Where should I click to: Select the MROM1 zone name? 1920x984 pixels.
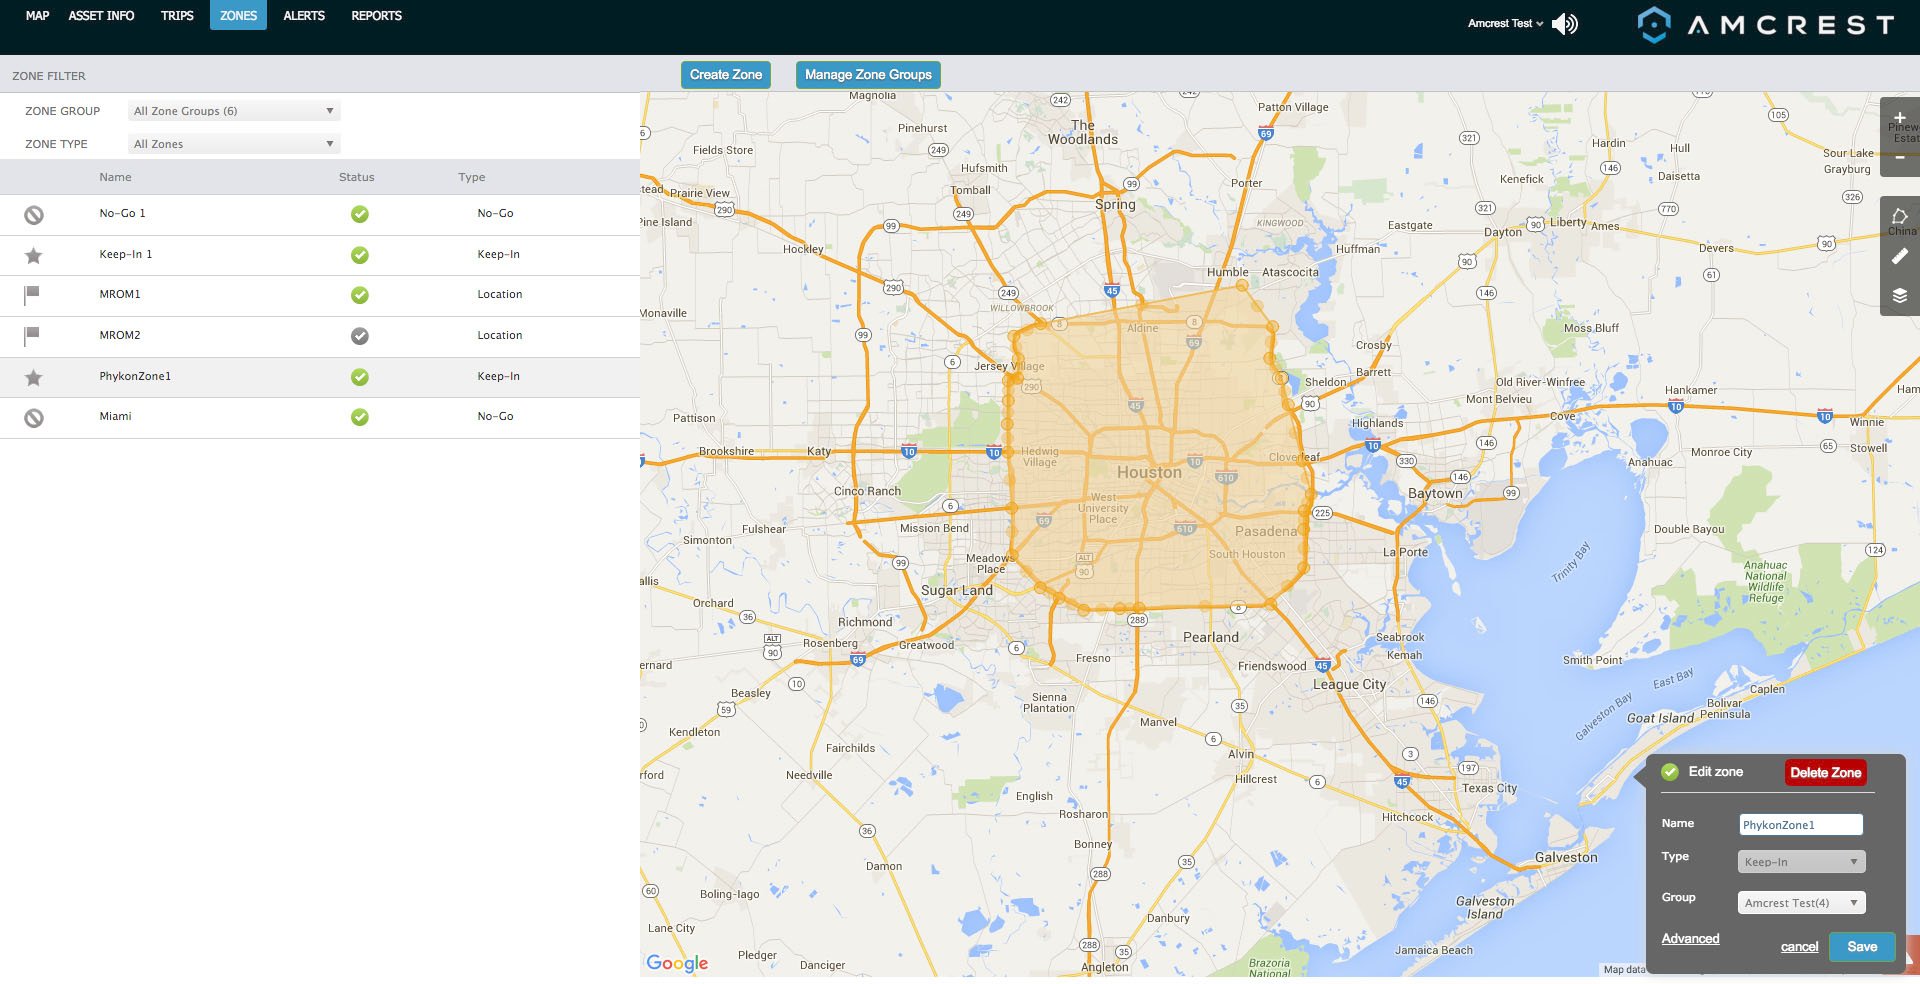click(x=120, y=294)
